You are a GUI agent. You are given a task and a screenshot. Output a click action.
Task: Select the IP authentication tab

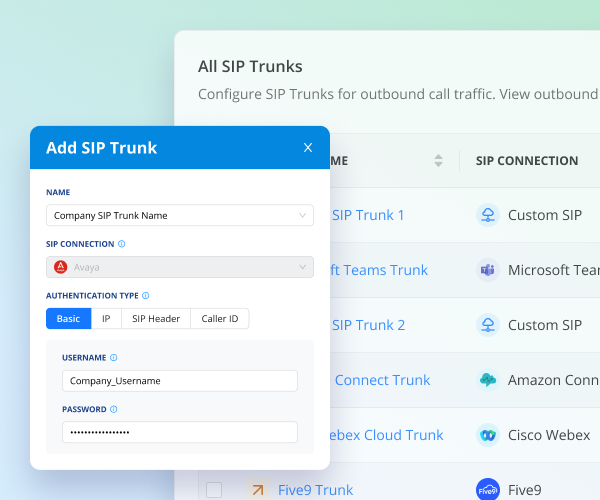coord(106,319)
